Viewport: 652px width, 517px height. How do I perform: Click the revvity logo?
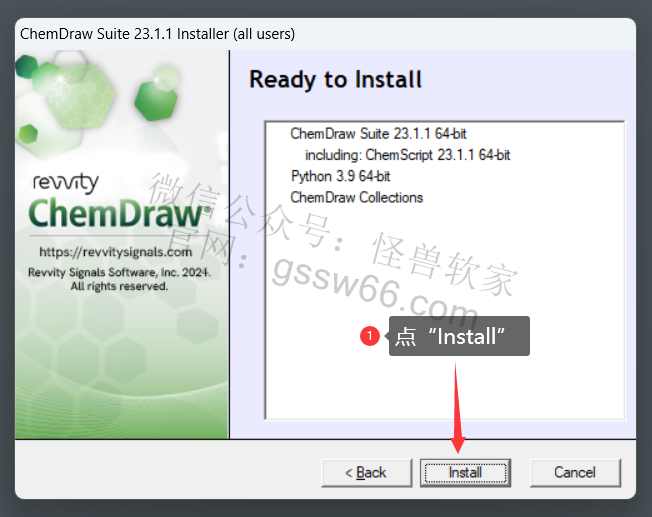point(66,183)
